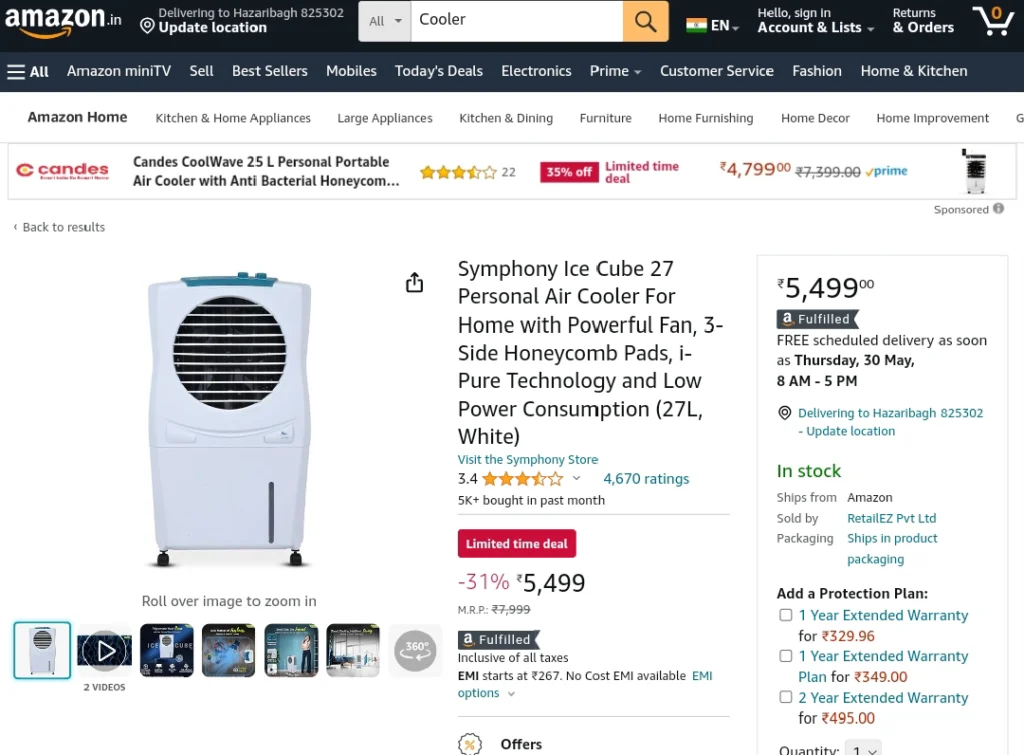Click the Amazon.in logo
The height and width of the screenshot is (755, 1024).
[x=63, y=20]
